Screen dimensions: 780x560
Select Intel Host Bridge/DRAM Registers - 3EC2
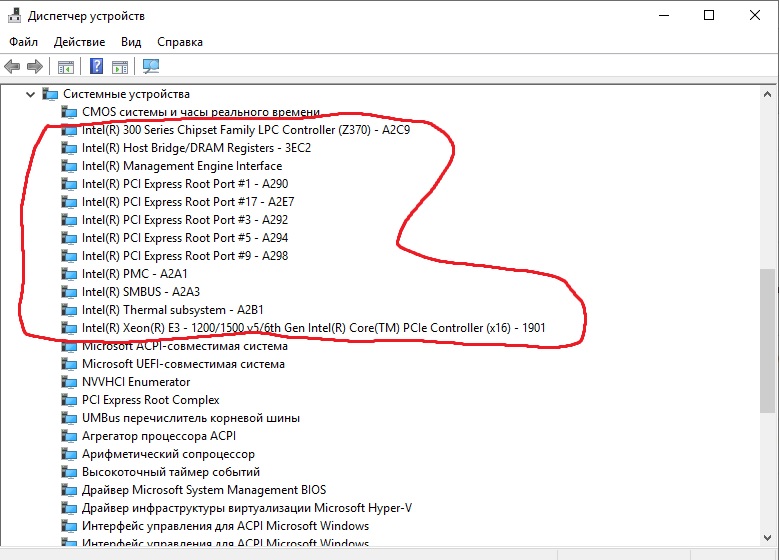pos(196,148)
